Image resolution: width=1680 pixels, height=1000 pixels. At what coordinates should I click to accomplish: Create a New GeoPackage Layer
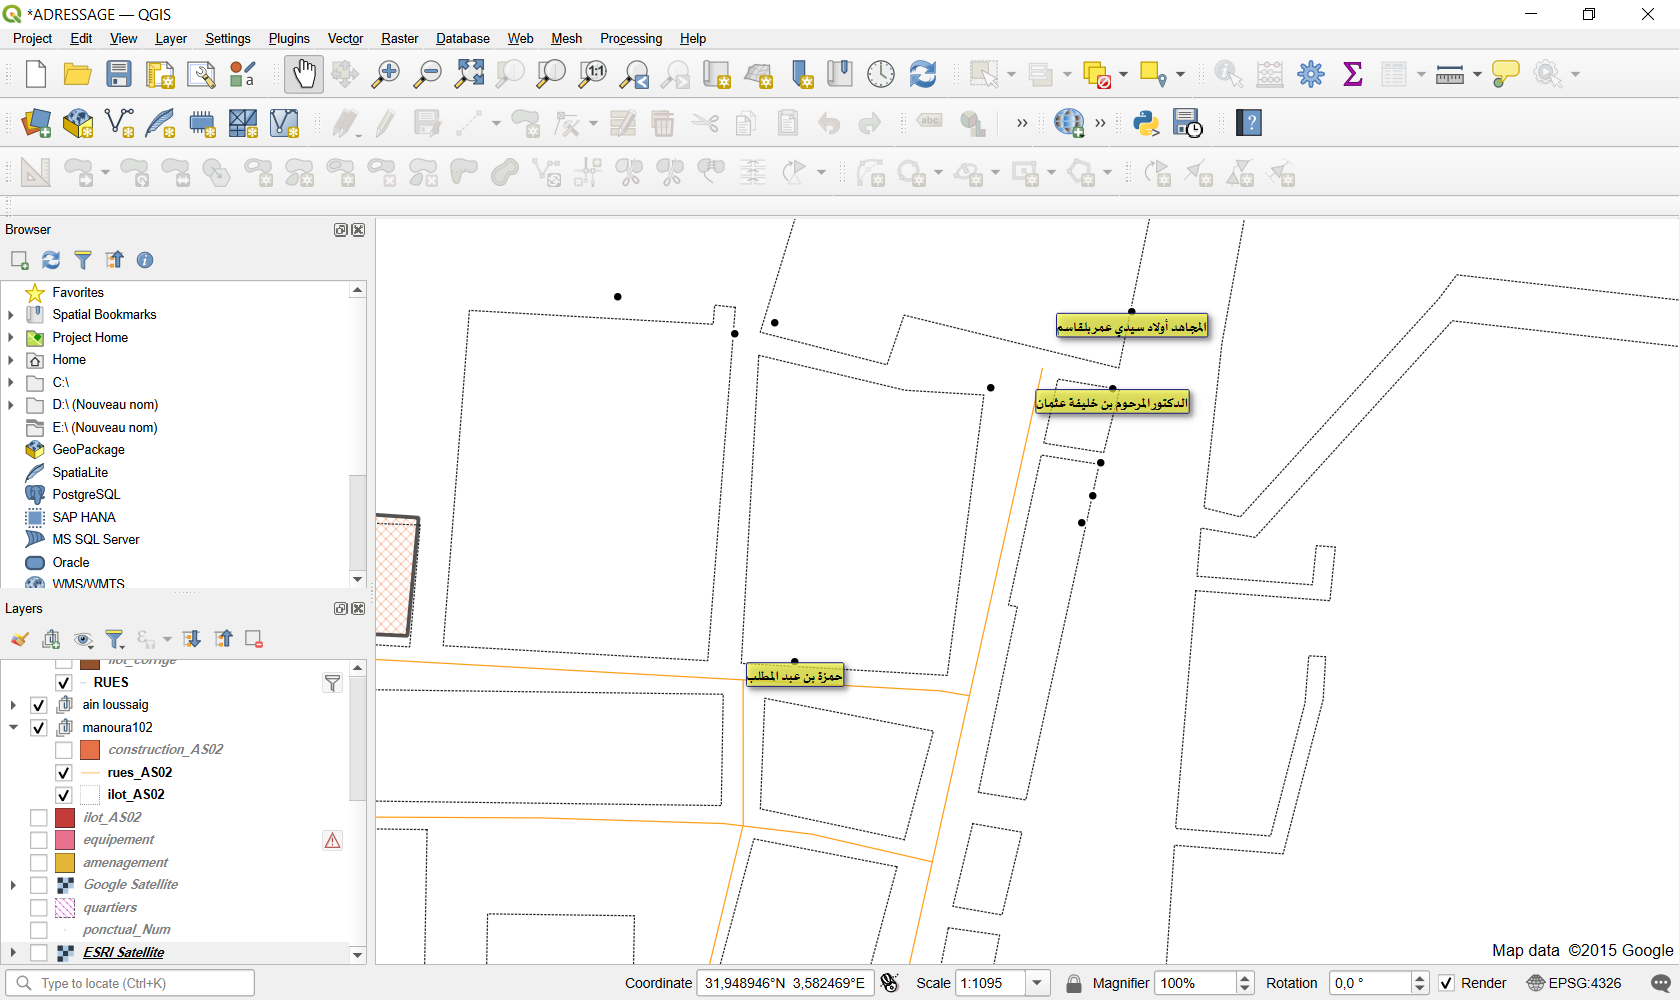[77, 123]
